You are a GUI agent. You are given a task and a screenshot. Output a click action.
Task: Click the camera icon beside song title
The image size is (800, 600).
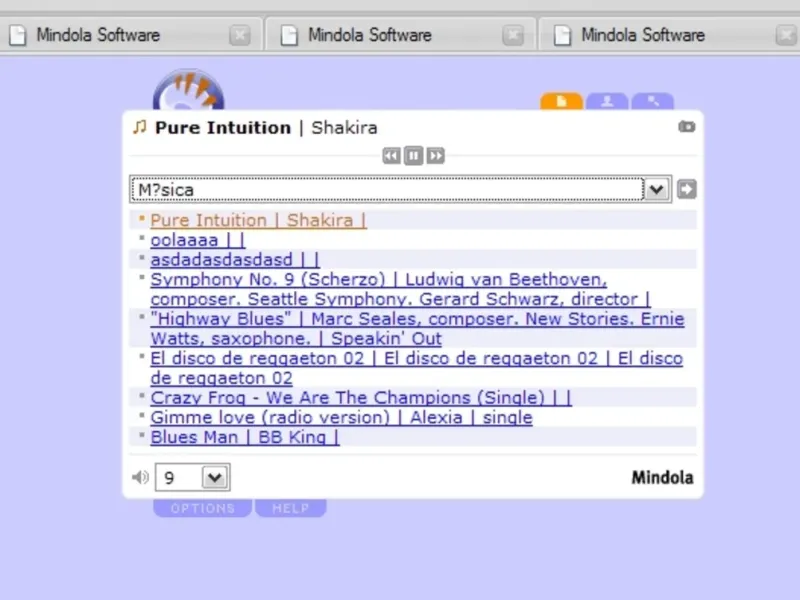click(x=687, y=126)
